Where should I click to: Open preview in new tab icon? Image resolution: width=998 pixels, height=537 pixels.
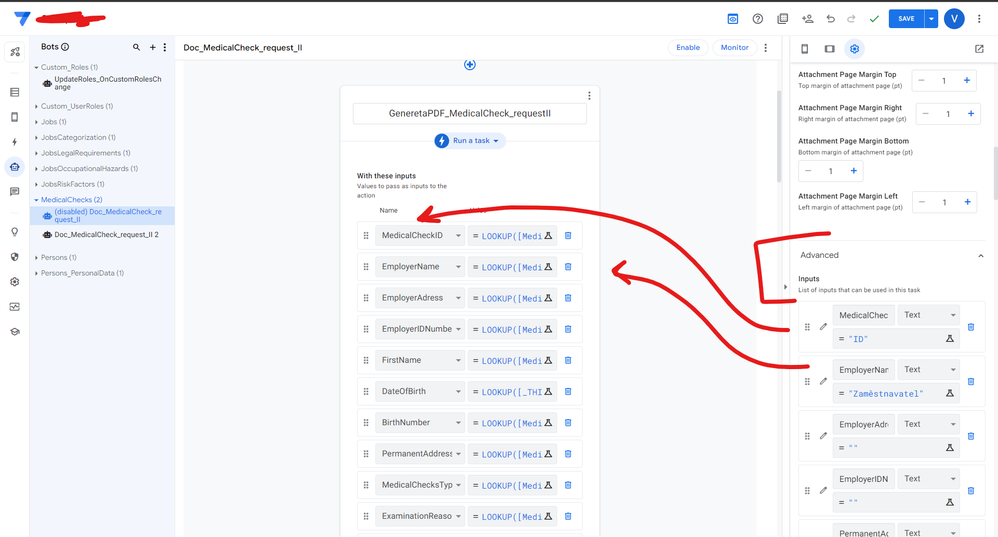(980, 49)
